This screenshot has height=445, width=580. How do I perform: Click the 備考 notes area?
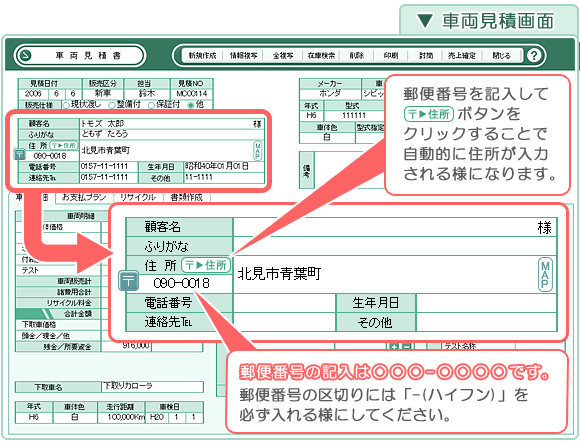click(350, 170)
